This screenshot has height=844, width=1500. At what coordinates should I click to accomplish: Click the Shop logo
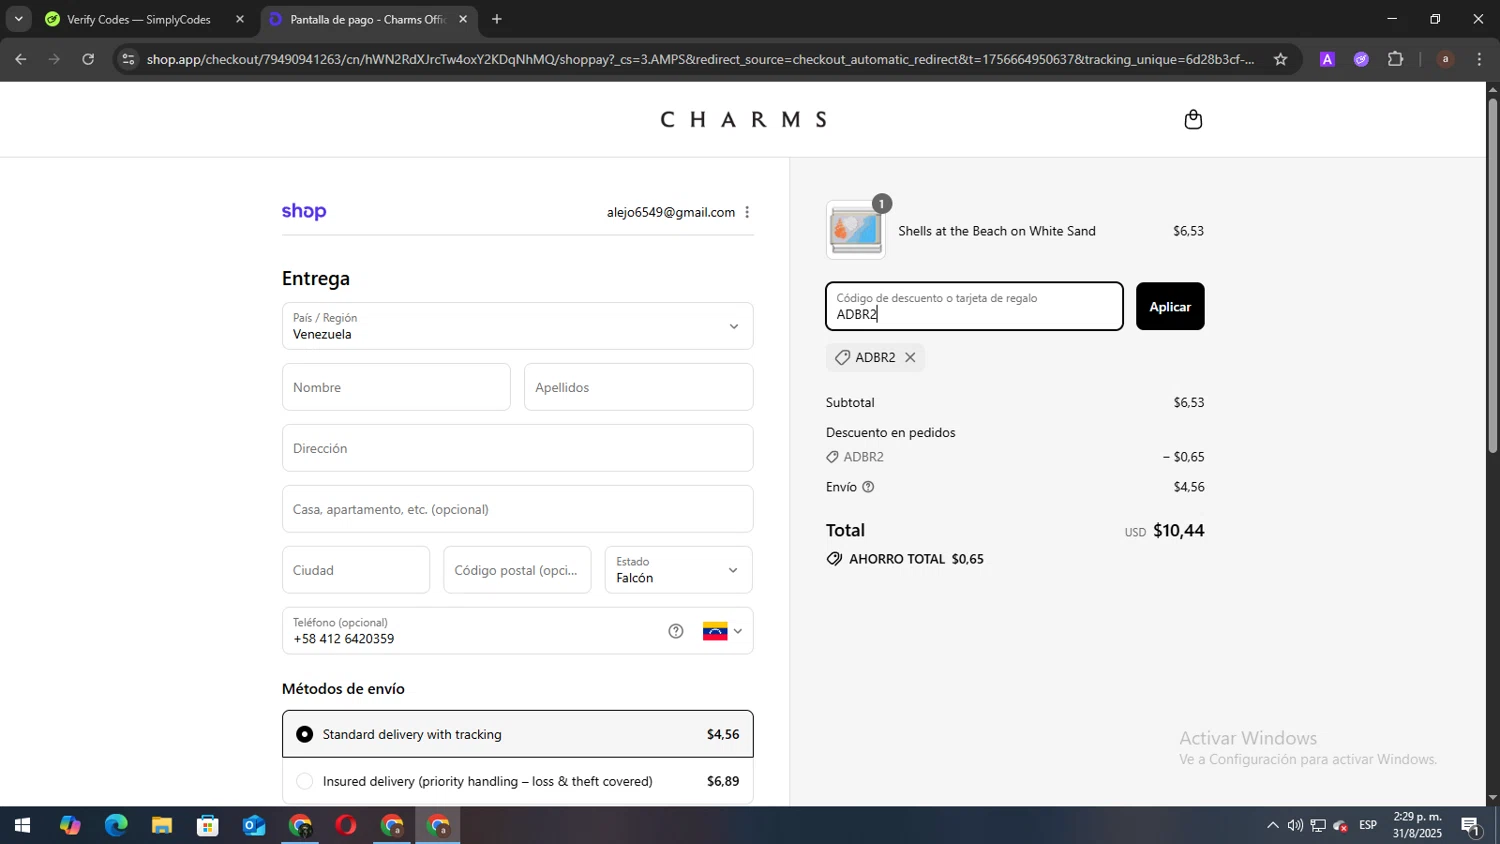click(x=304, y=212)
